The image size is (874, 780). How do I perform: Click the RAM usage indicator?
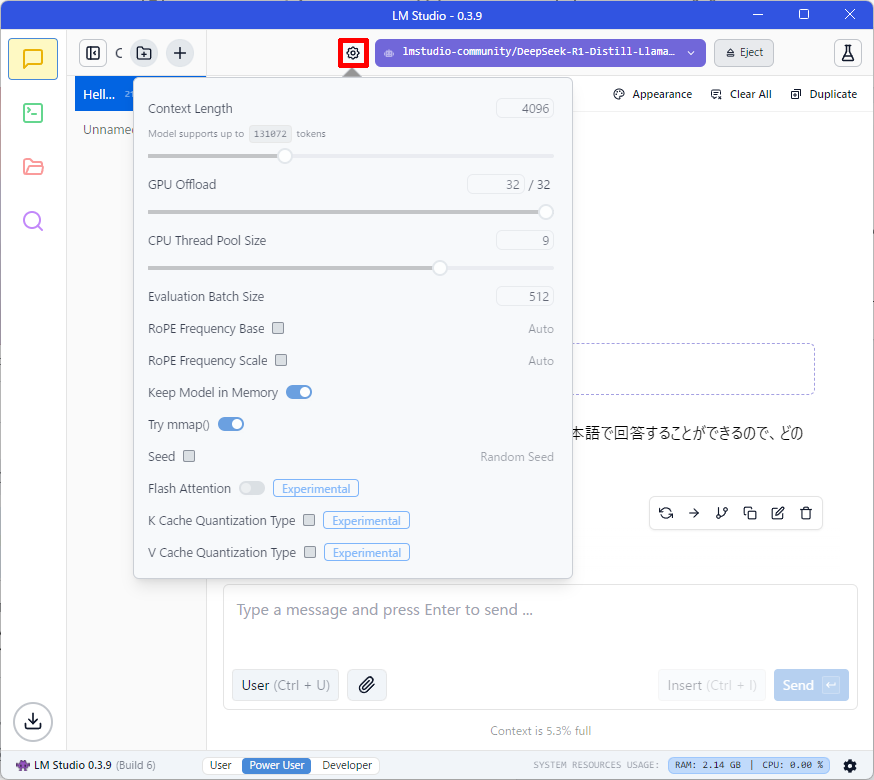pyautogui.click(x=708, y=765)
